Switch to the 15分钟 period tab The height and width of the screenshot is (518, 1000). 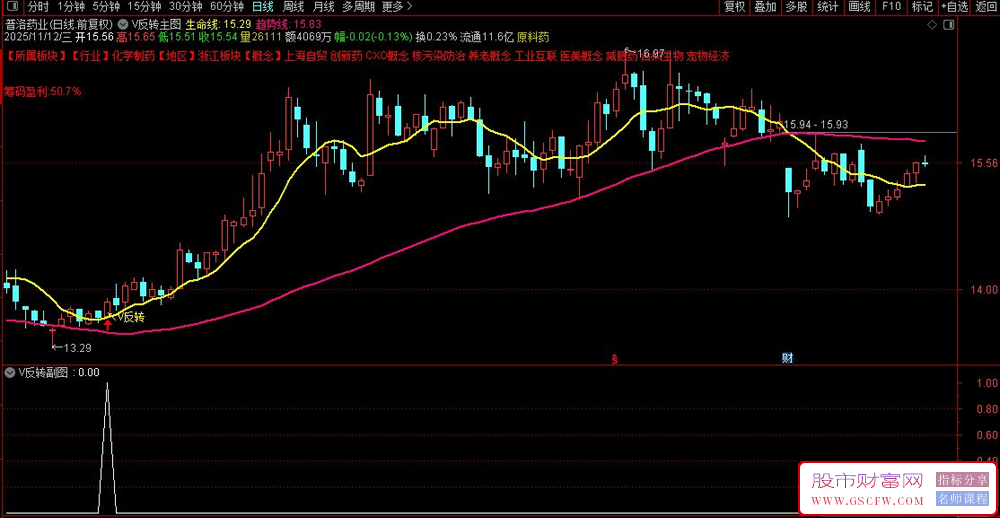click(144, 7)
